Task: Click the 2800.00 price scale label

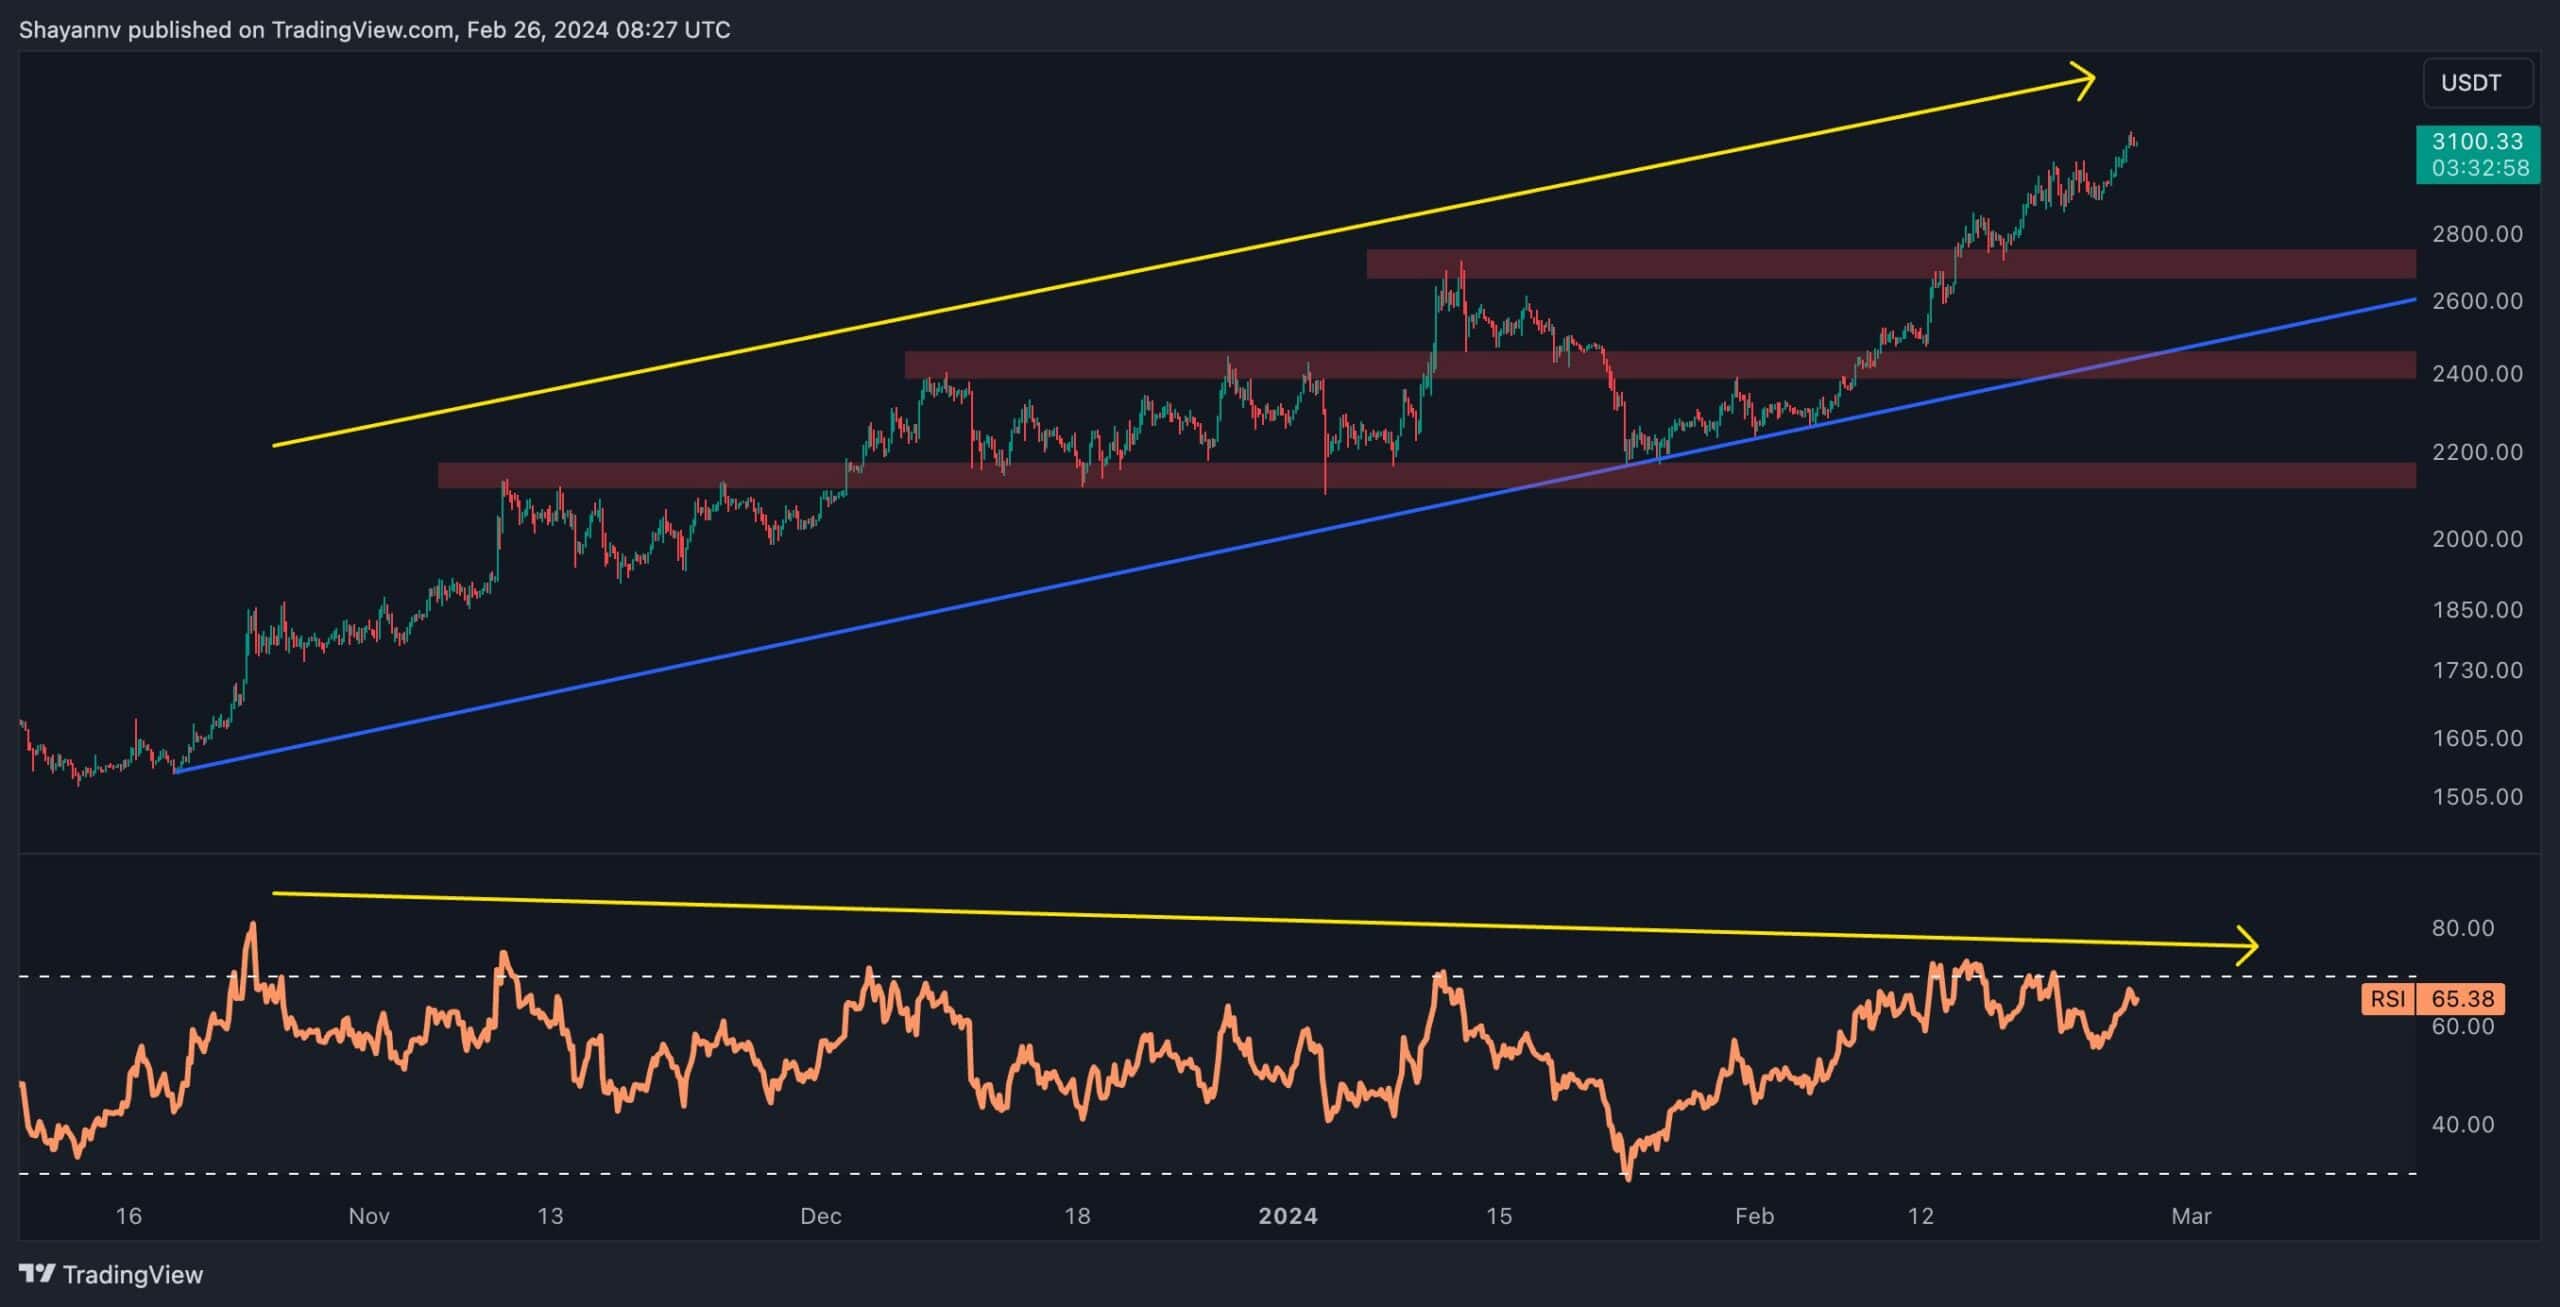Action: [2476, 234]
